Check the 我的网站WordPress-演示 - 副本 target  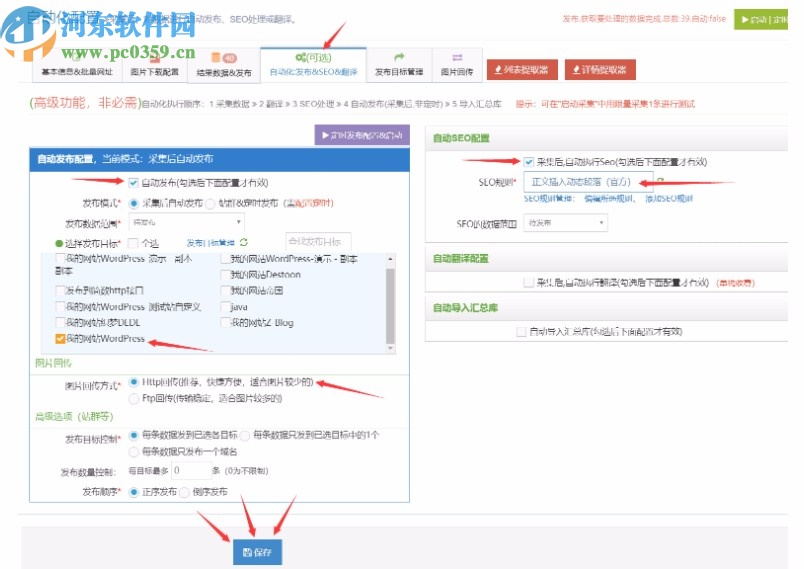coord(225,259)
